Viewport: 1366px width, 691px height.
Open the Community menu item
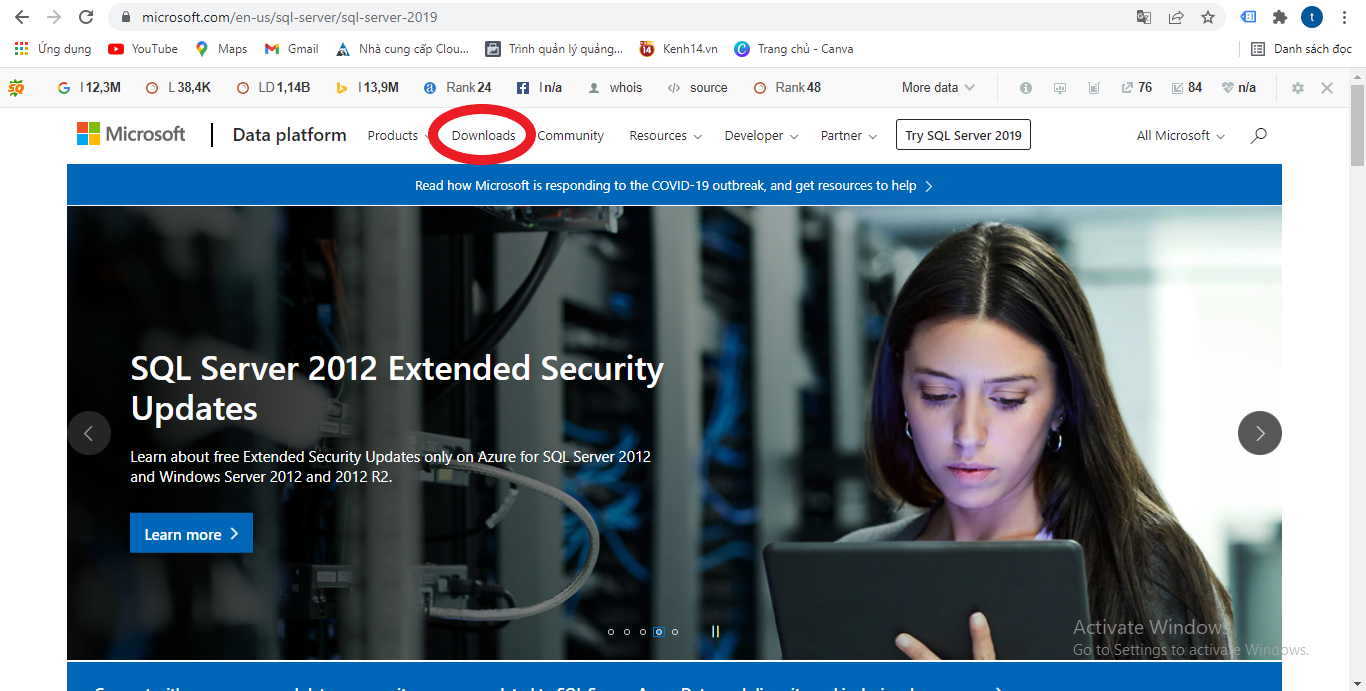click(570, 136)
